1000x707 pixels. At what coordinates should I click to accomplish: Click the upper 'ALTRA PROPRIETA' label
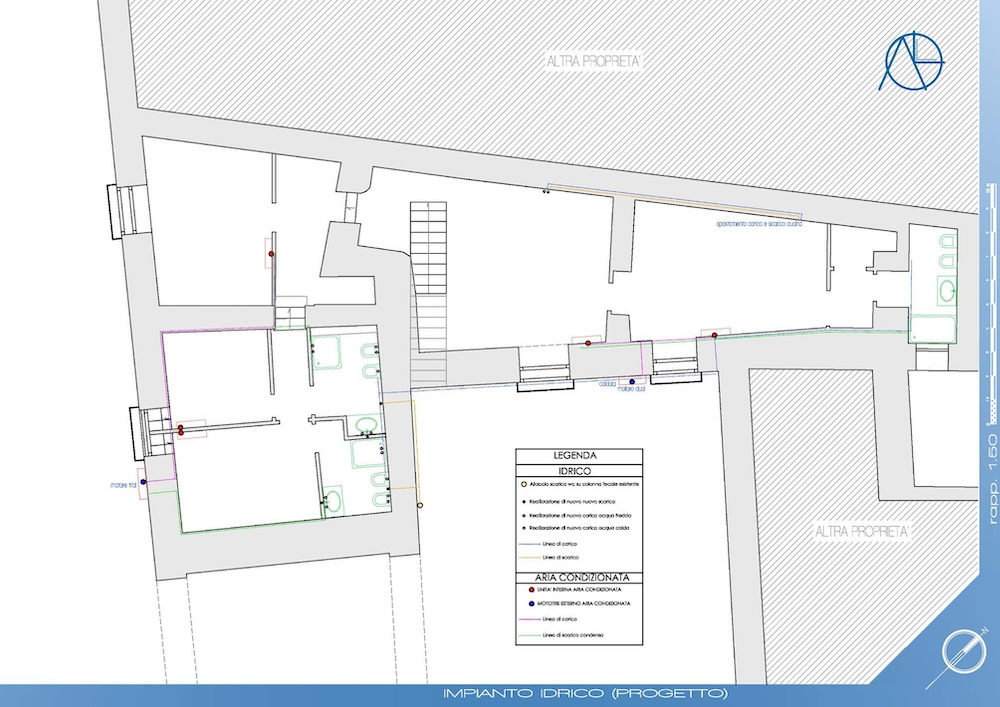pyautogui.click(x=593, y=62)
